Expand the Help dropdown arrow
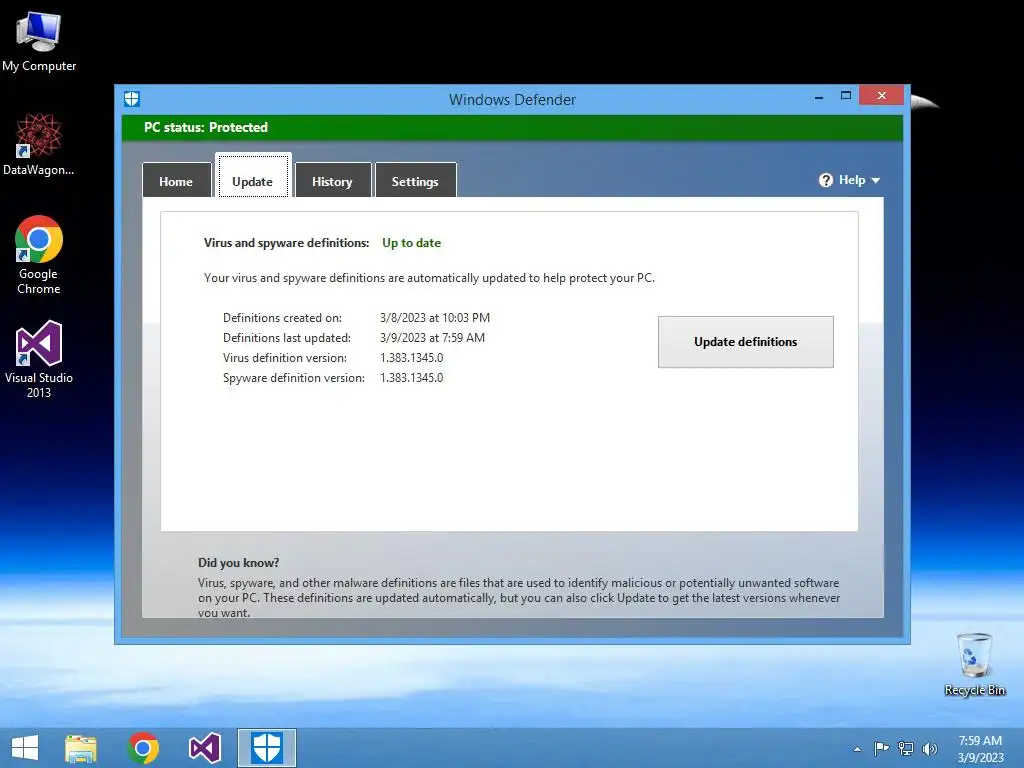 876,180
